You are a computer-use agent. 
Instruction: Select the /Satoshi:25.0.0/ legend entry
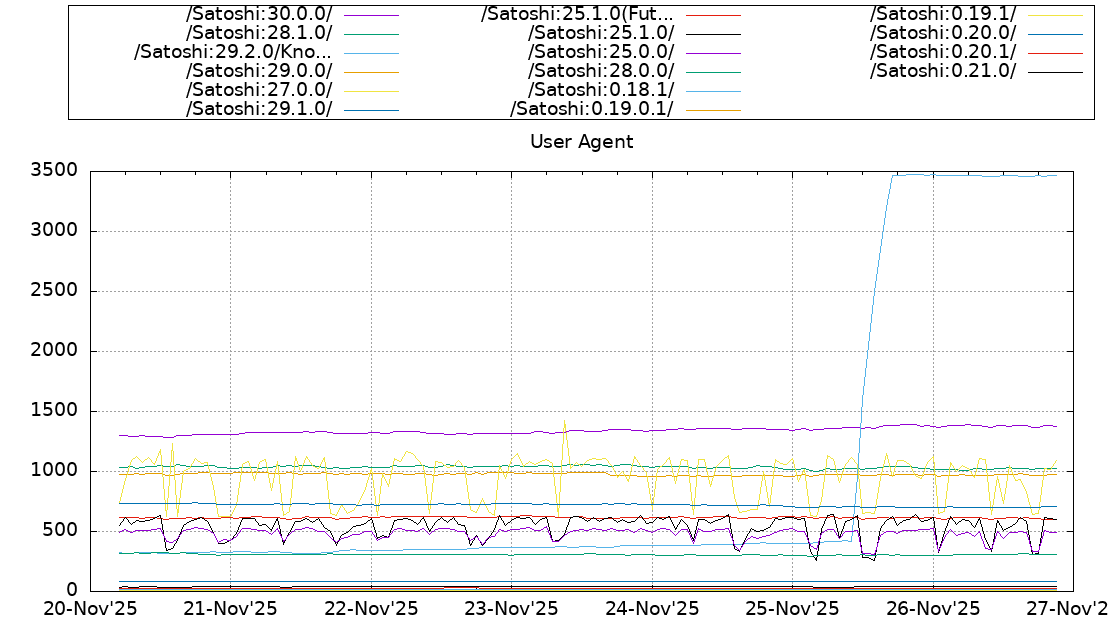coord(600,52)
